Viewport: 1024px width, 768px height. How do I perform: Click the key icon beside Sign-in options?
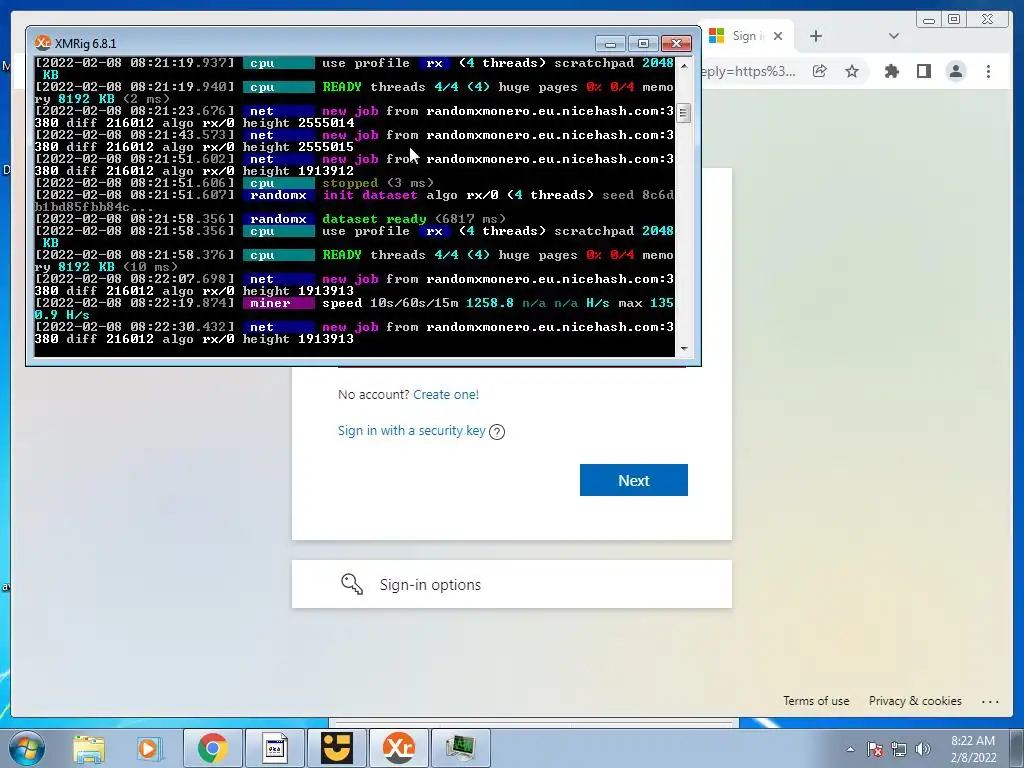(351, 584)
